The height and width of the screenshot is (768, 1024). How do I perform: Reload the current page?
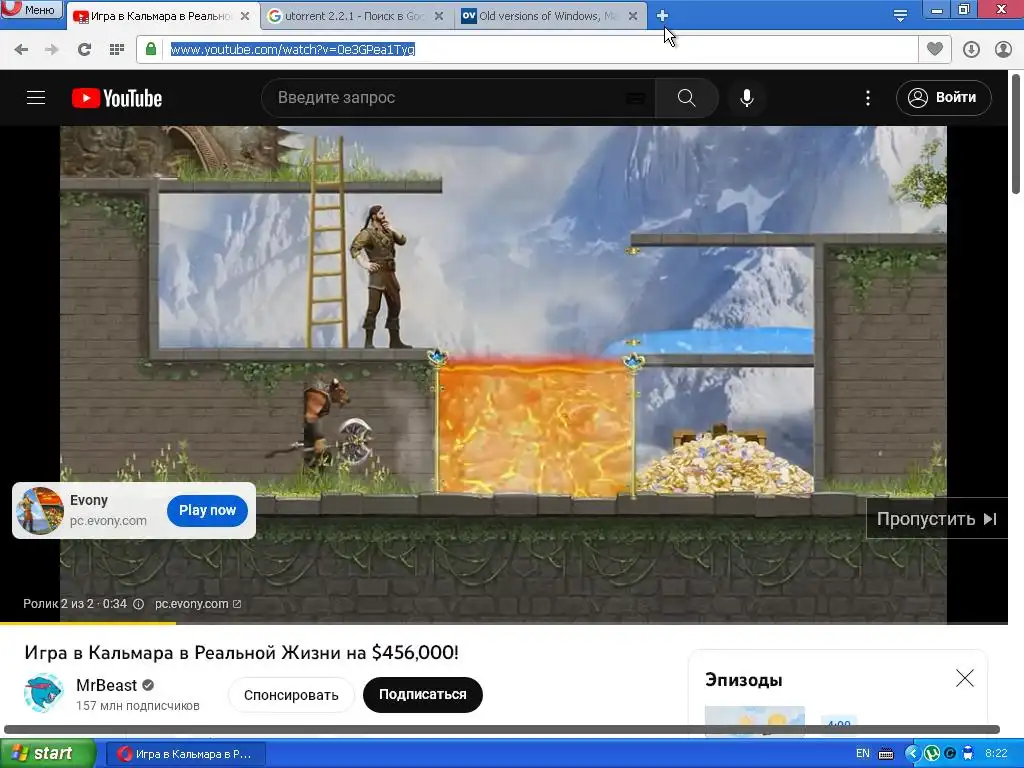click(84, 49)
